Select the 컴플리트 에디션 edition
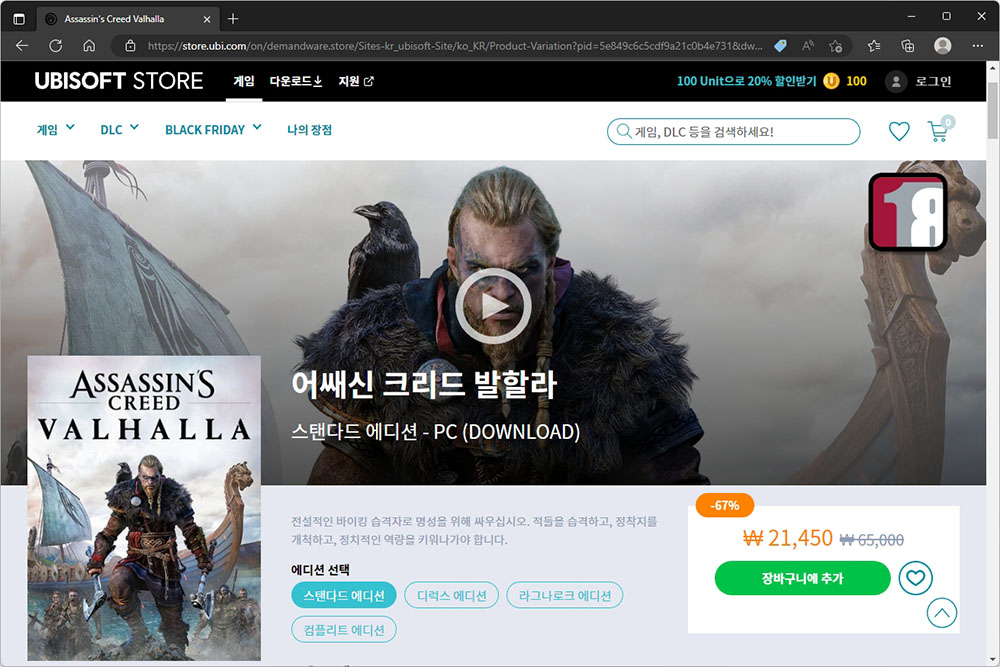 (x=344, y=629)
